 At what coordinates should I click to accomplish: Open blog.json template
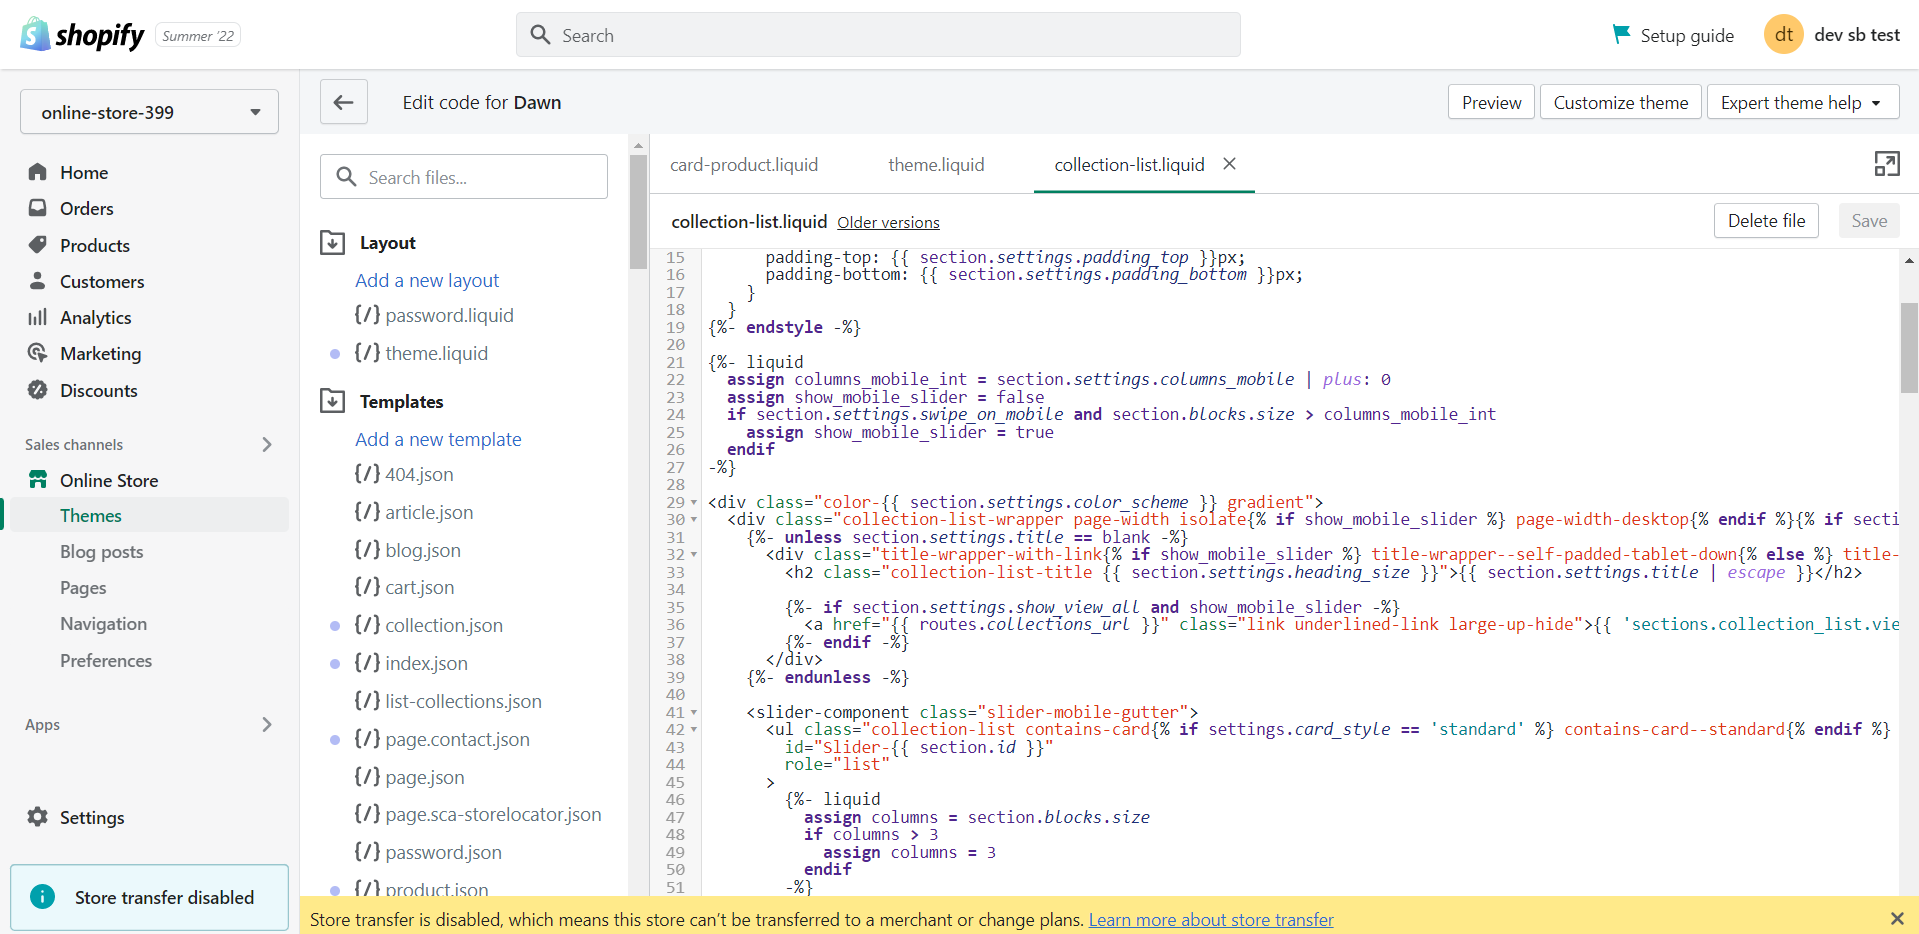[x=423, y=550]
